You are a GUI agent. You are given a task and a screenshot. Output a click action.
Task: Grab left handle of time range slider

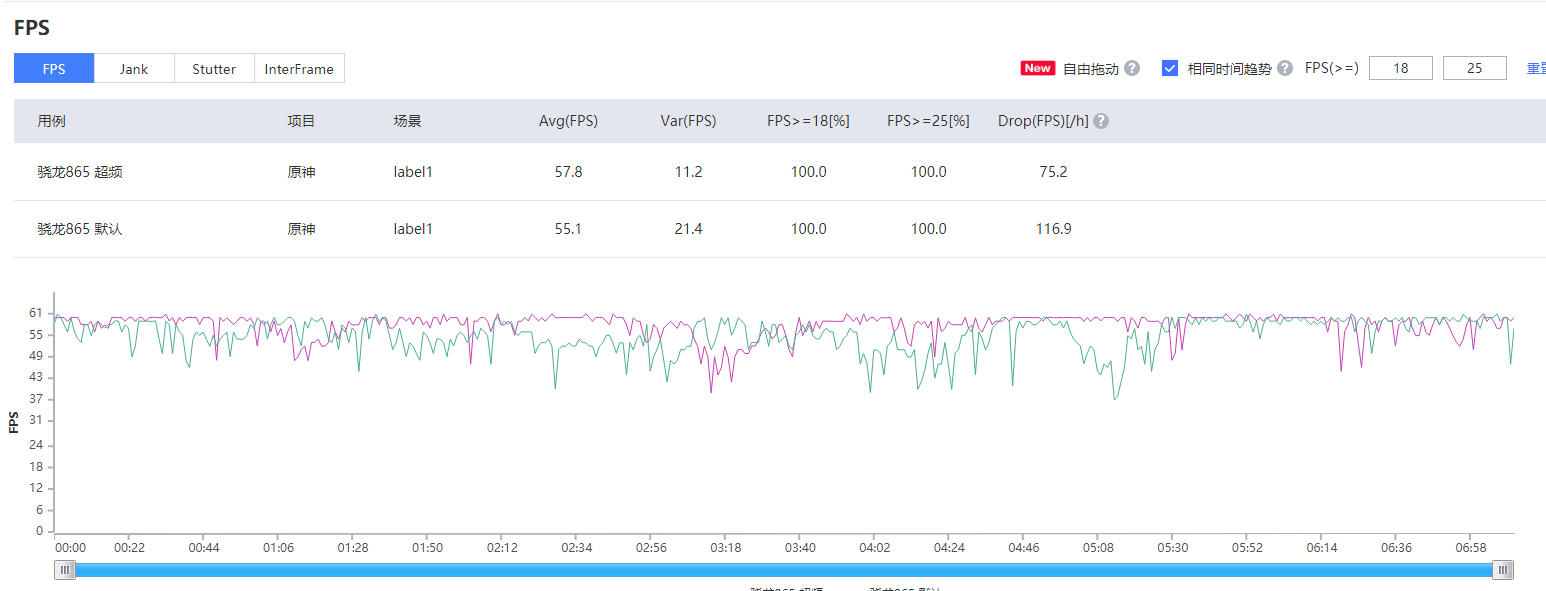pos(65,570)
